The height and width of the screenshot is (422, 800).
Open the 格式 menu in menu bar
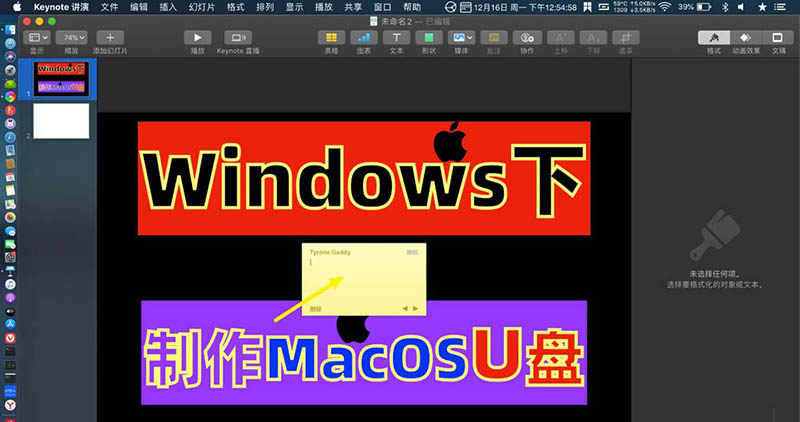click(x=235, y=6)
